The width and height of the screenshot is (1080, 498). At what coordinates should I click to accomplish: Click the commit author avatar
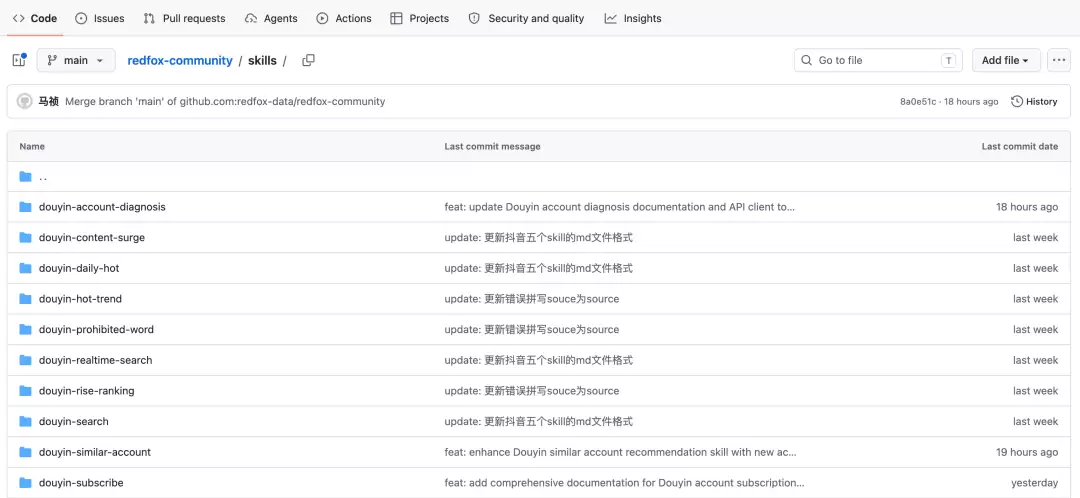(25, 101)
